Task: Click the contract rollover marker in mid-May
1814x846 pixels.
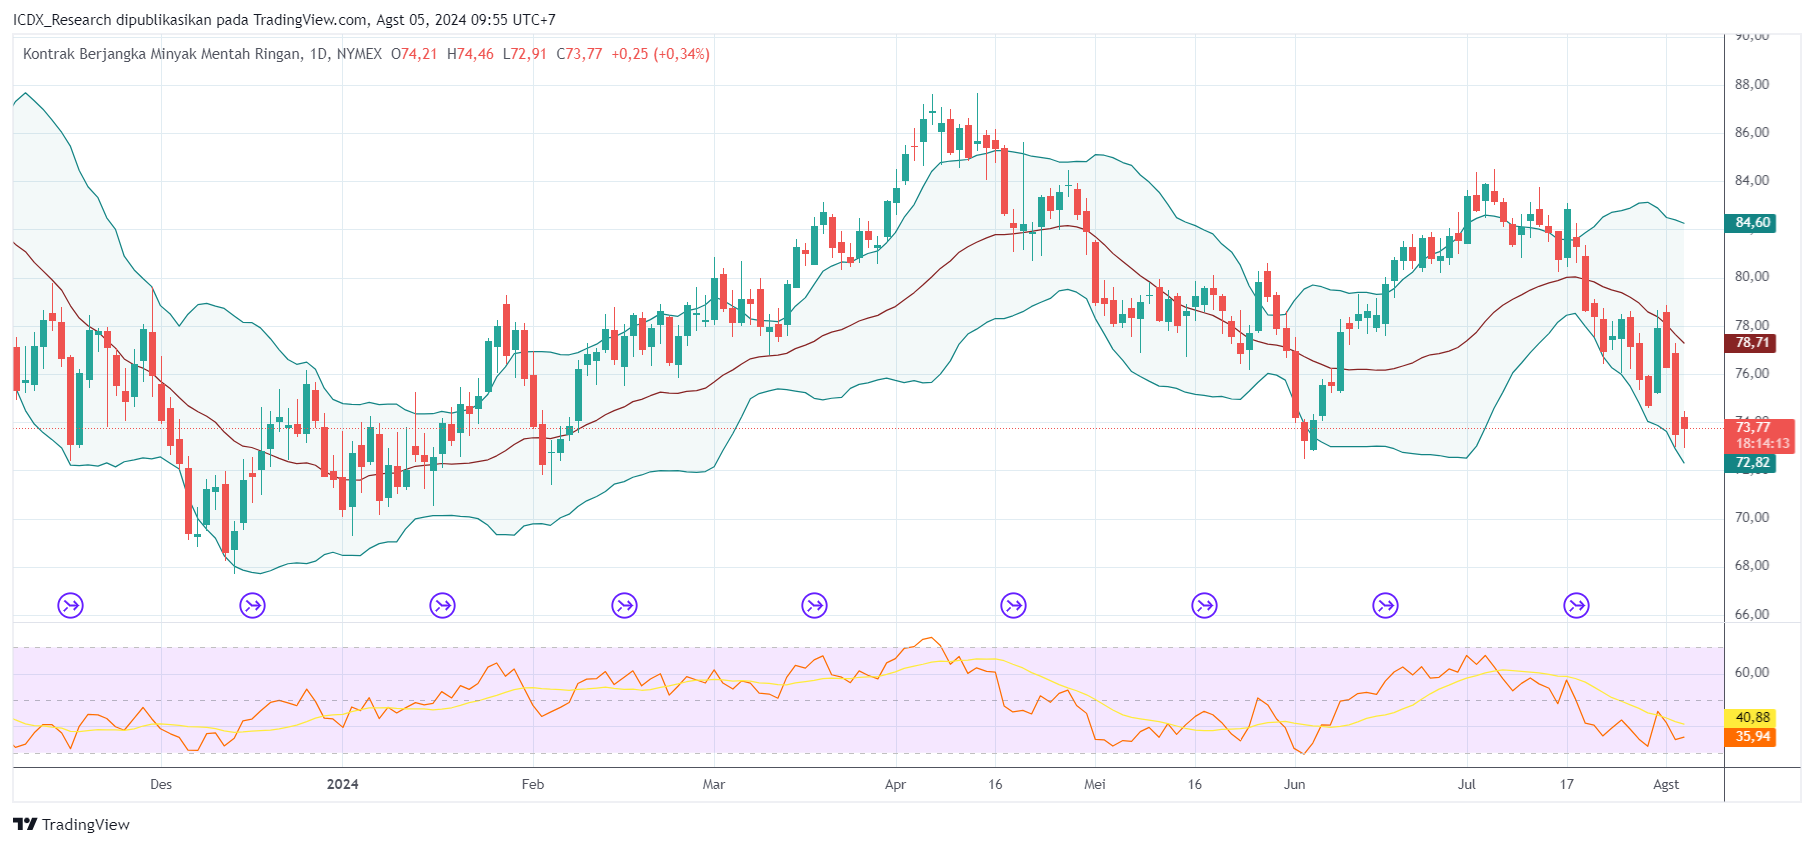Action: point(1204,605)
